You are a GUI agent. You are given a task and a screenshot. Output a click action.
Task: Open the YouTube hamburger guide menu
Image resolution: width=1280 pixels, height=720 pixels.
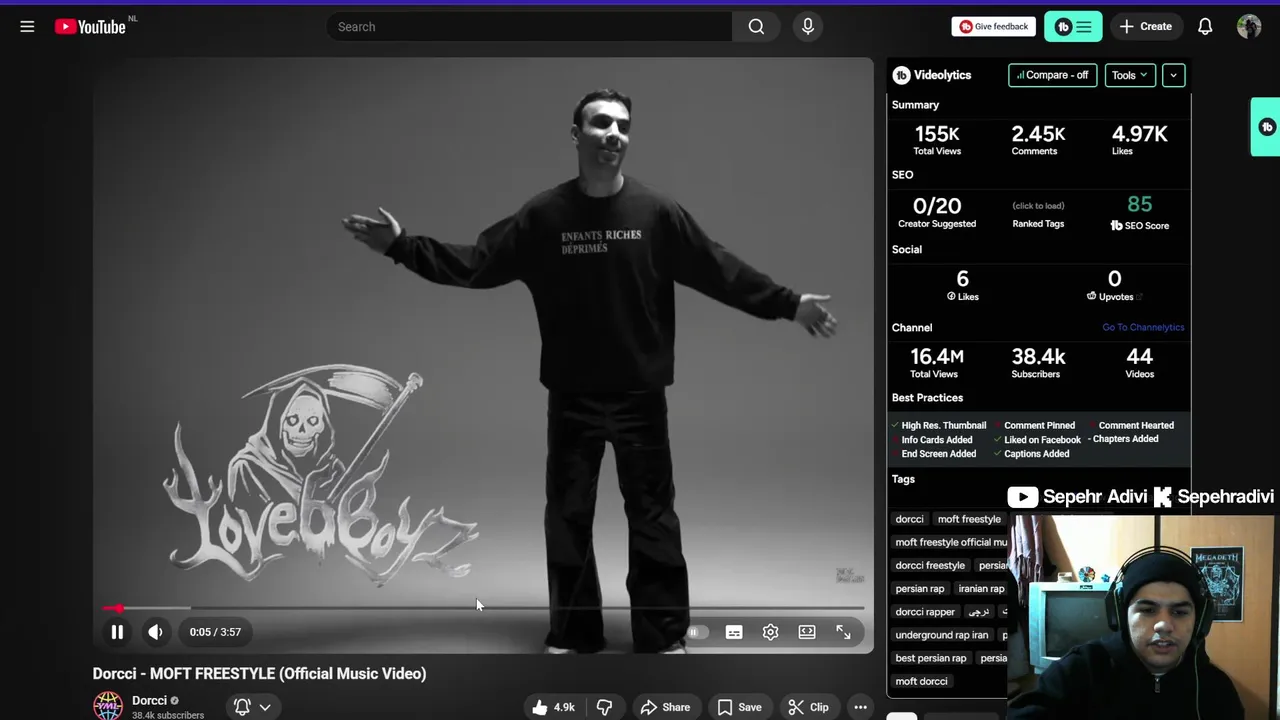pyautogui.click(x=27, y=27)
